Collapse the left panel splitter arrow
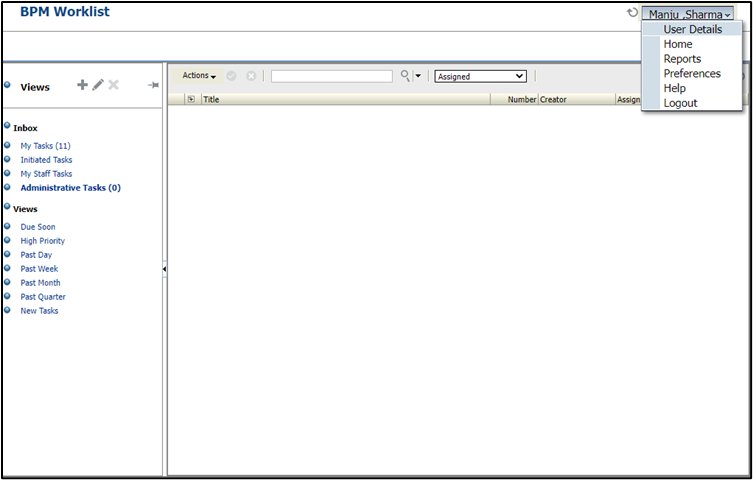 tap(165, 269)
